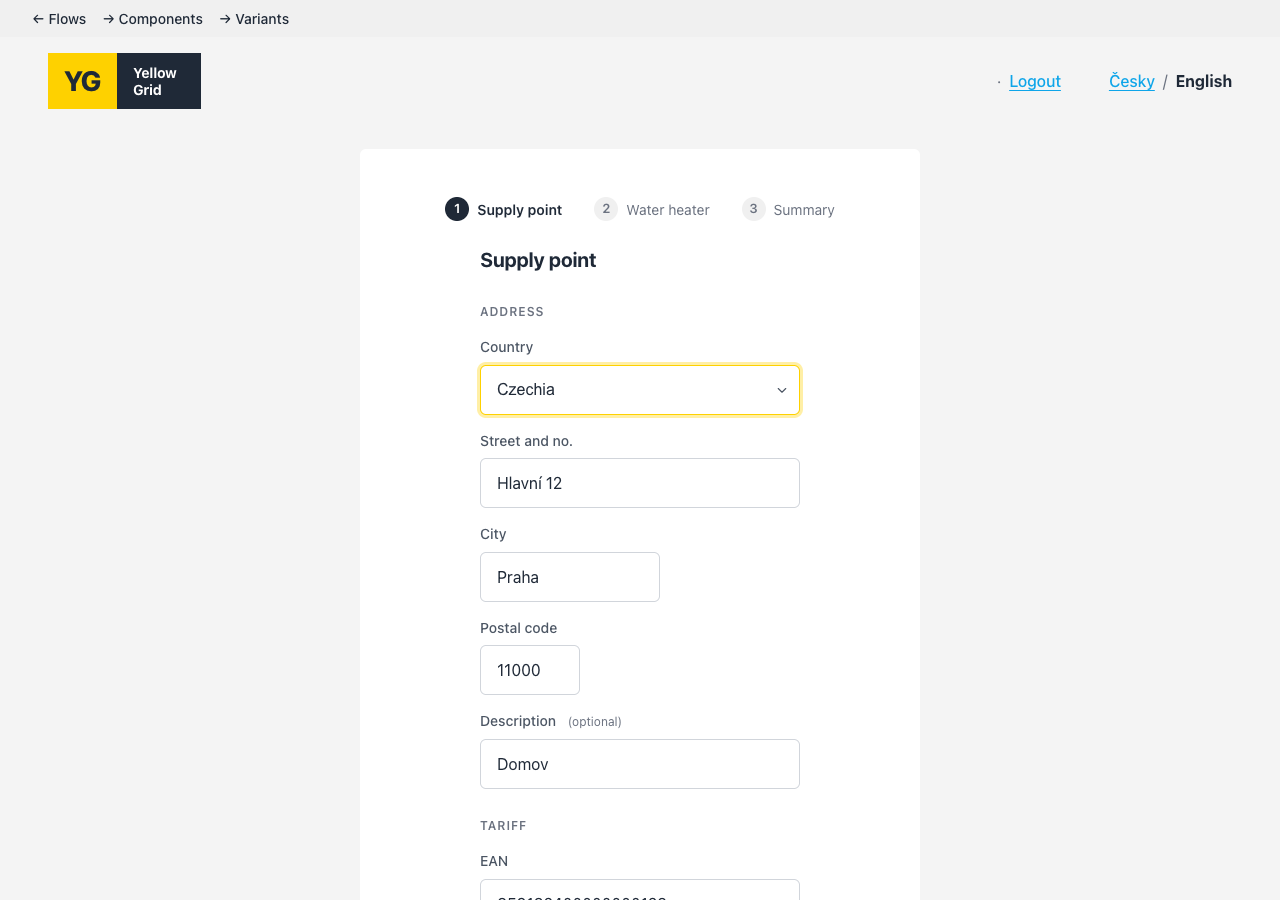Click the Postal code field with 11000
The height and width of the screenshot is (900, 1280).
[530, 670]
